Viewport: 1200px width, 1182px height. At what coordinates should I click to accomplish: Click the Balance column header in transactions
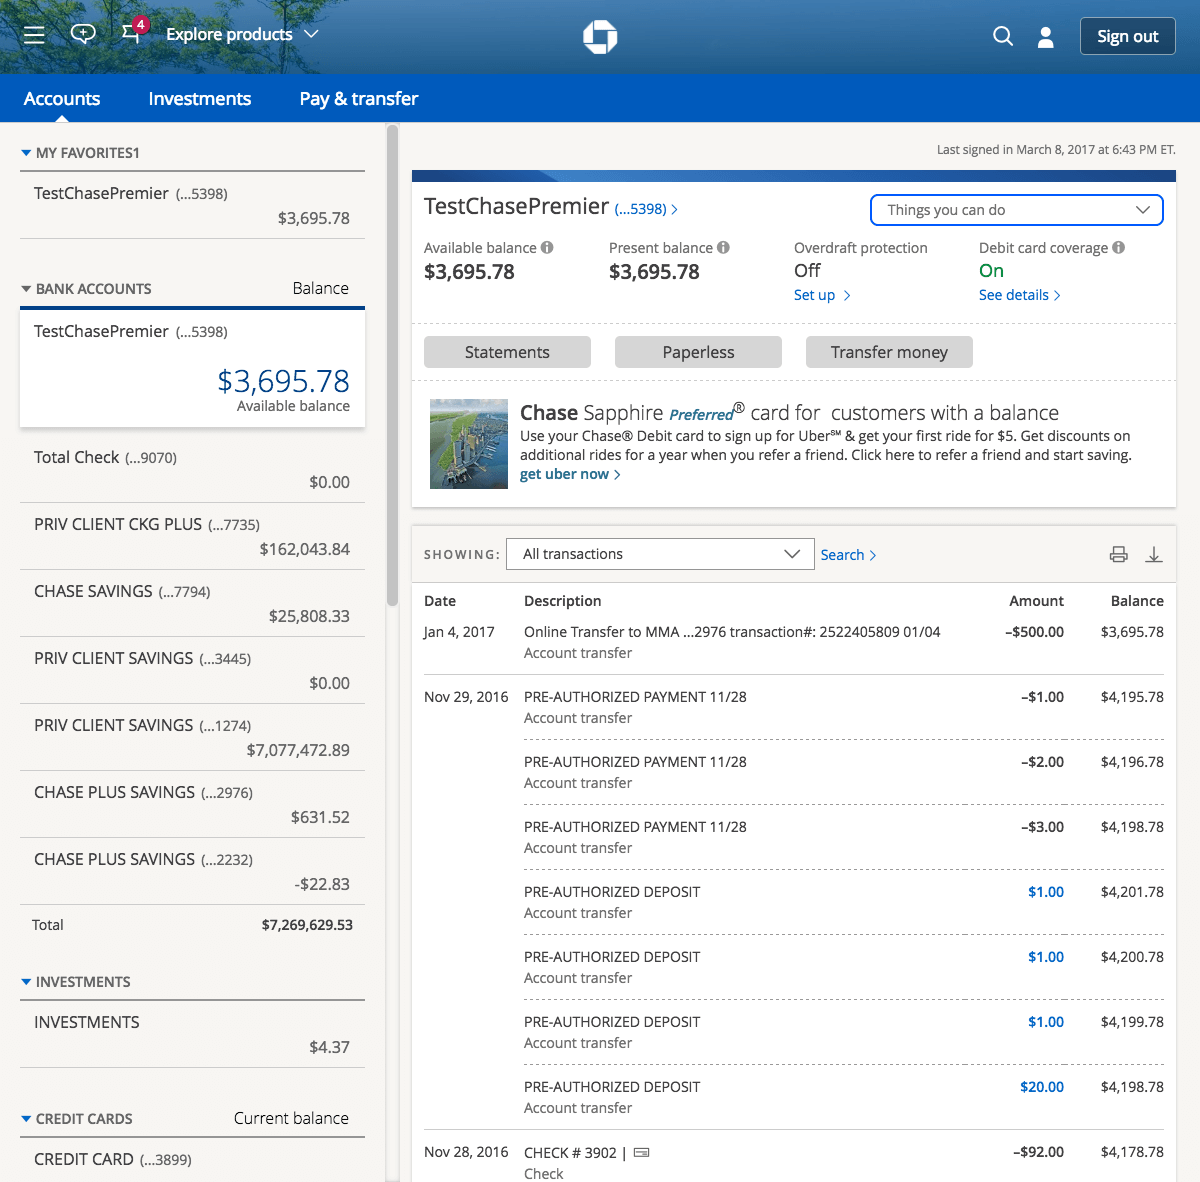1137,601
